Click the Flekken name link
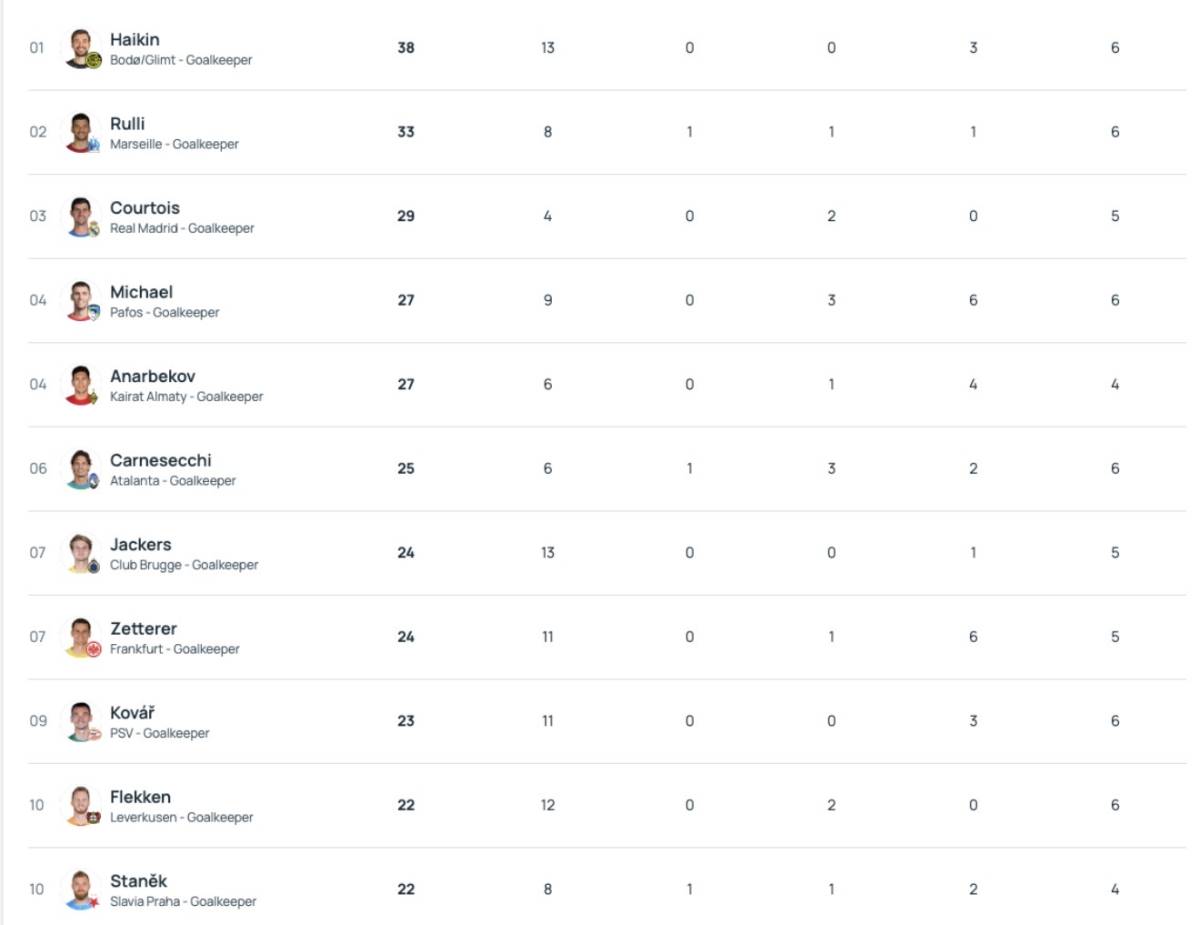The image size is (1200, 925). (x=140, y=797)
